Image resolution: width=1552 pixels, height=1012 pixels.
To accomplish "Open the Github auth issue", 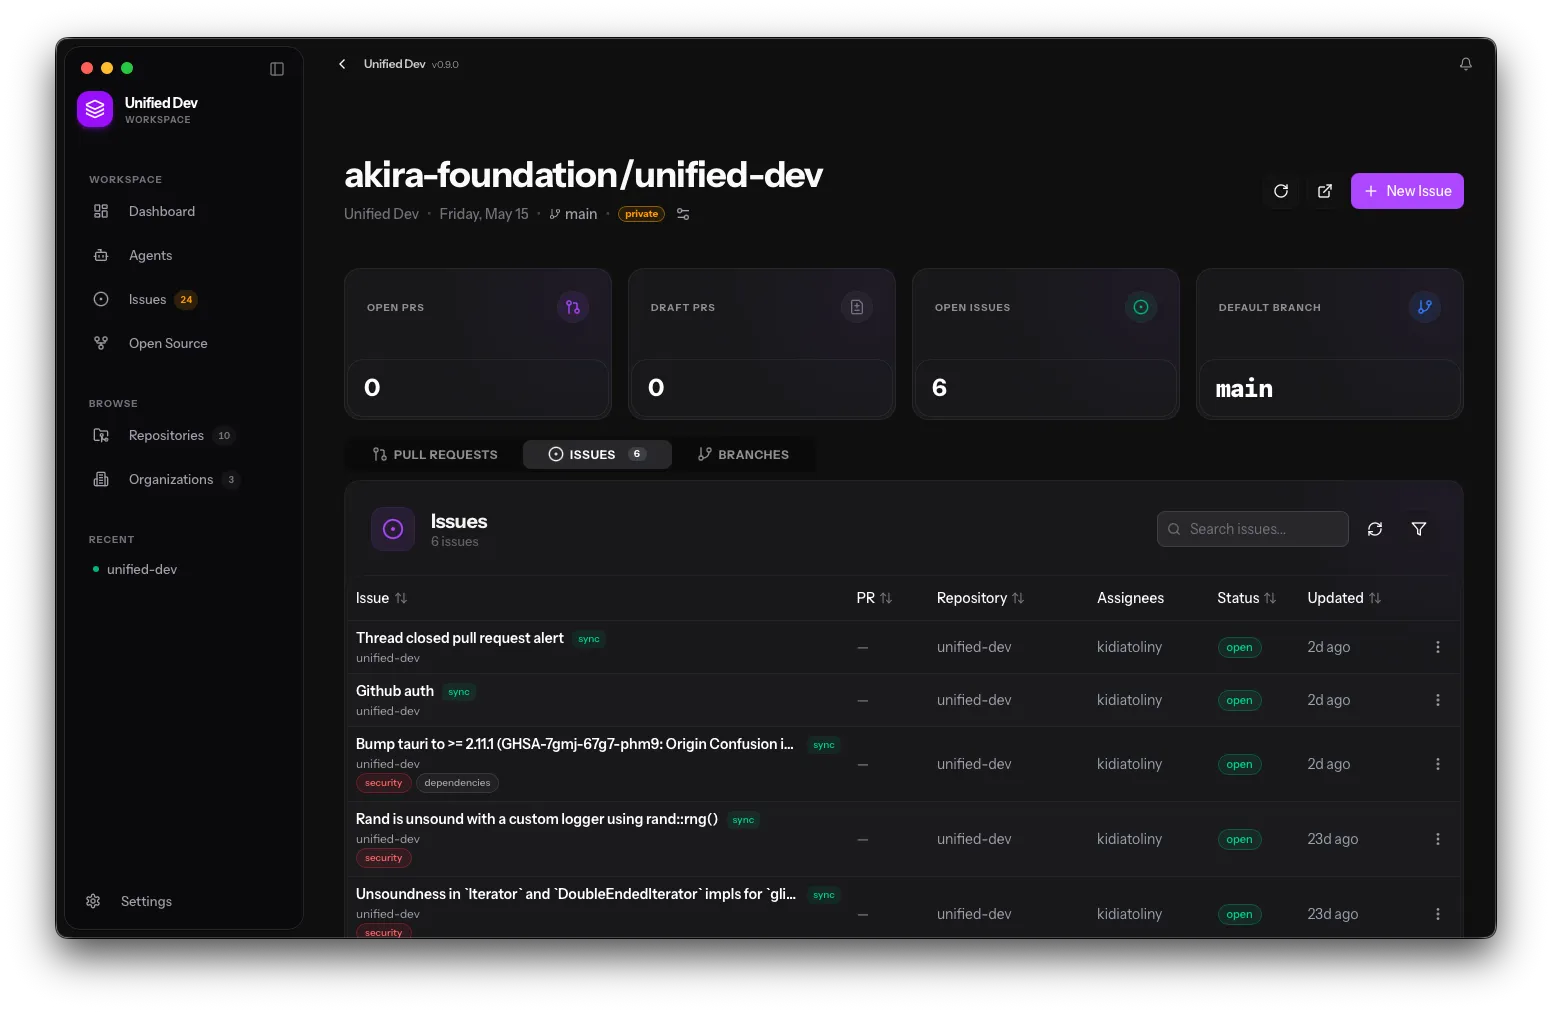I will point(395,691).
